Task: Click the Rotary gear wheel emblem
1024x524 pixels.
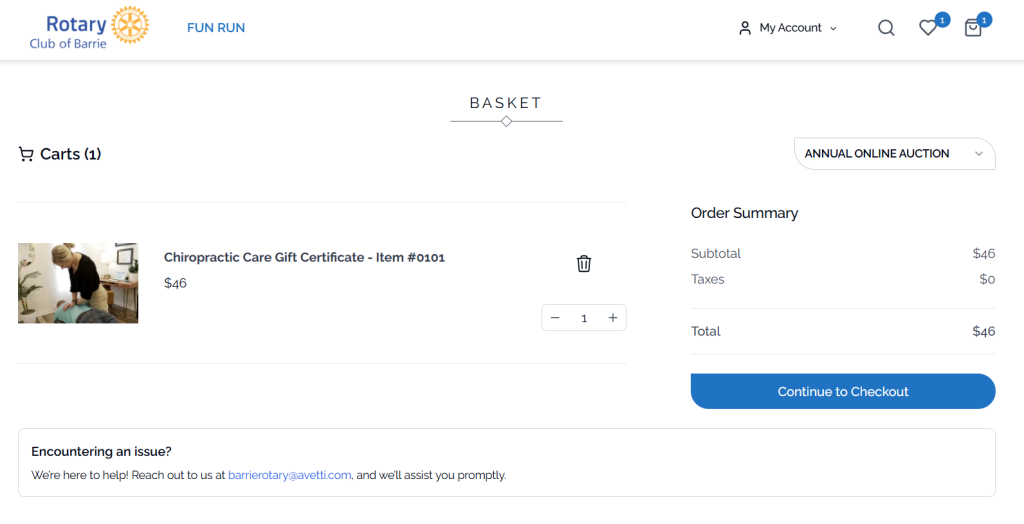Action: point(130,25)
